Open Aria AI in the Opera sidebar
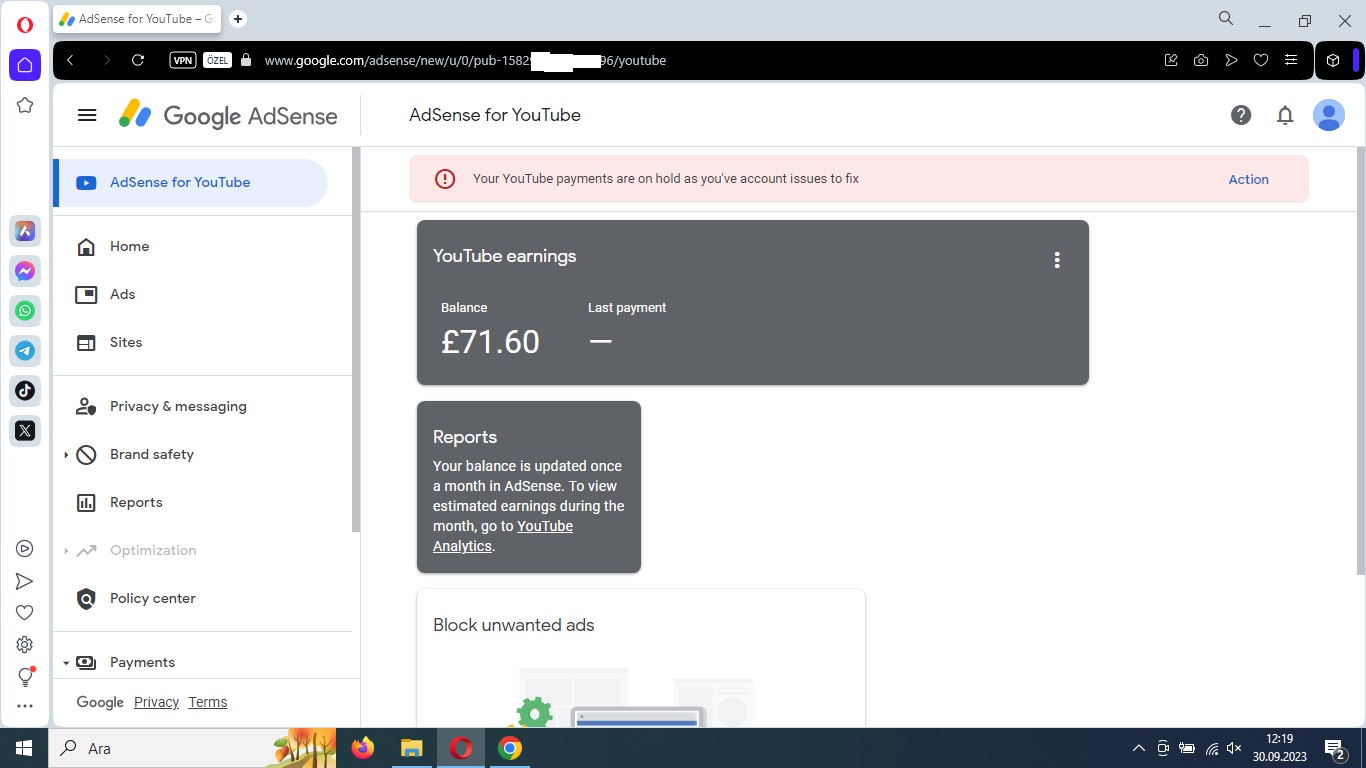Screen dimensions: 1366x768 pyautogui.click(x=25, y=231)
